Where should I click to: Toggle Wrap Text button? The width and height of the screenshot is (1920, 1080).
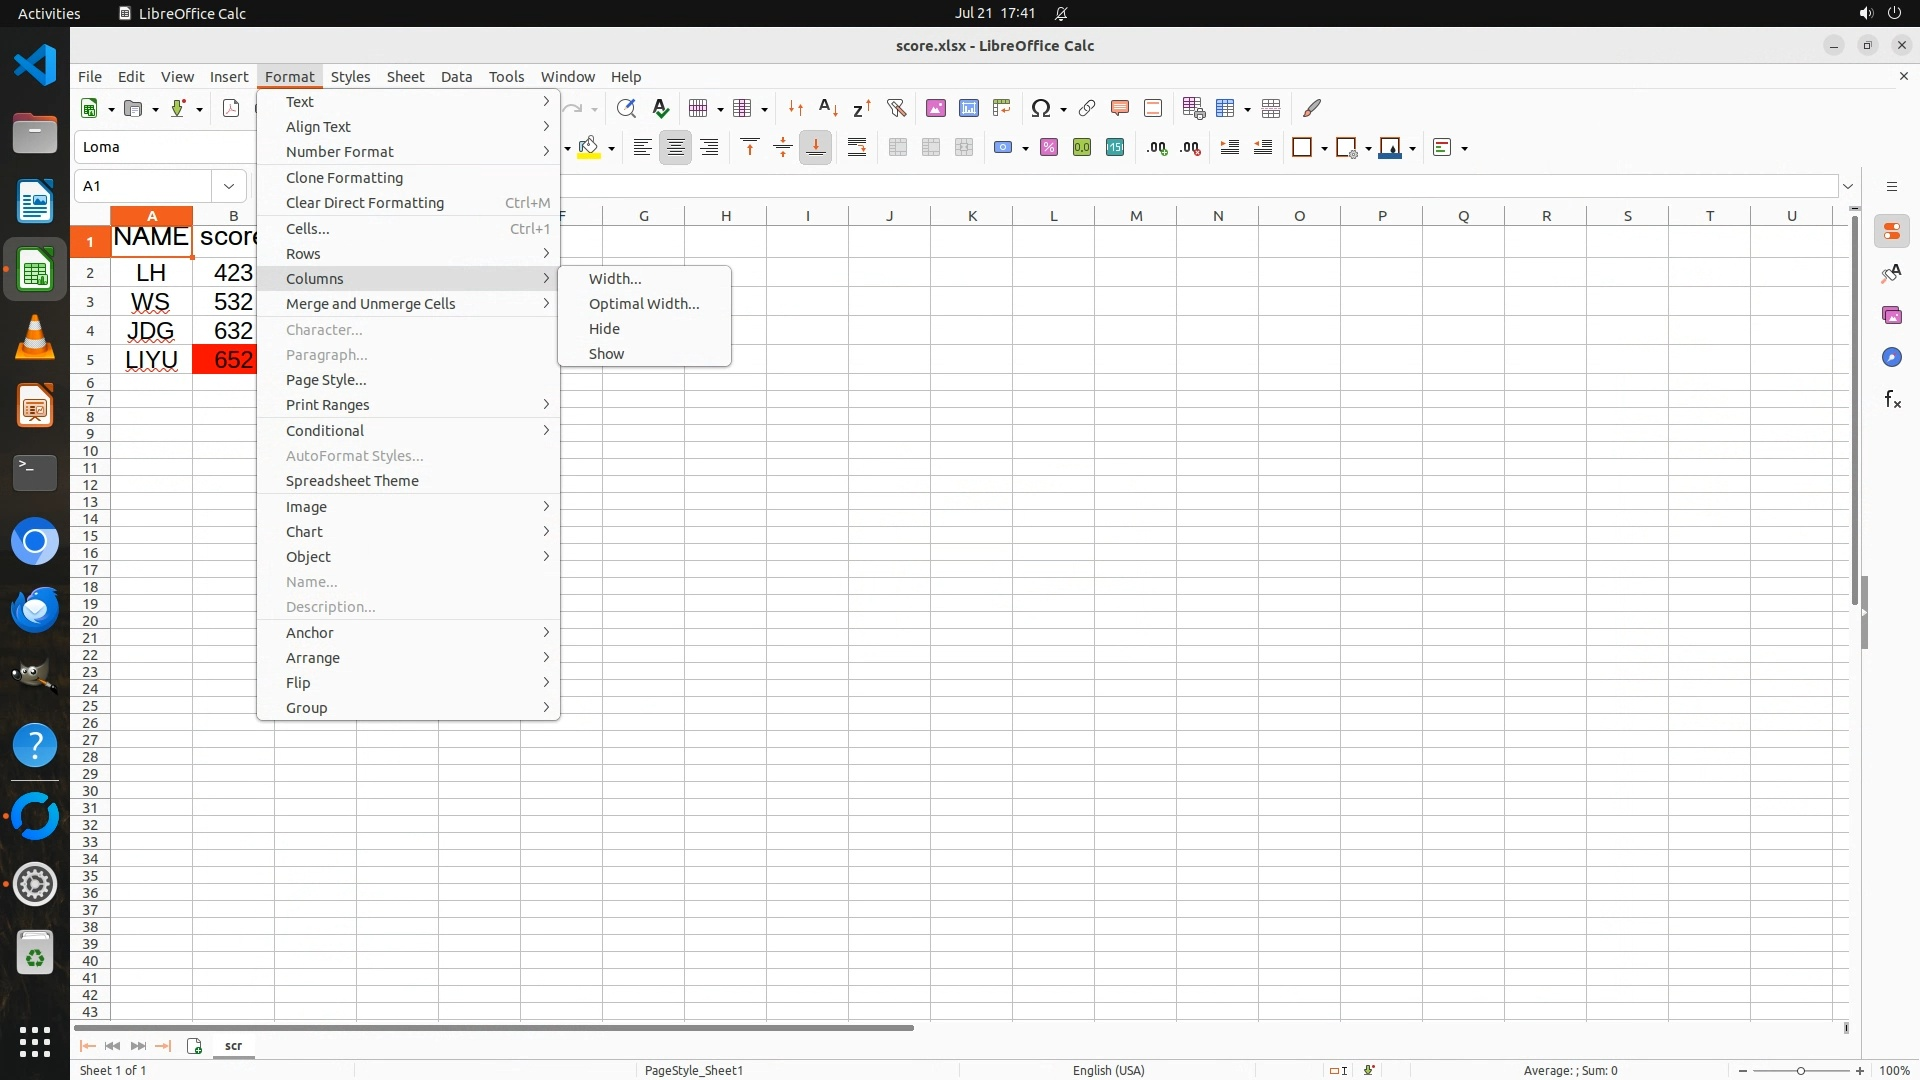857,148
